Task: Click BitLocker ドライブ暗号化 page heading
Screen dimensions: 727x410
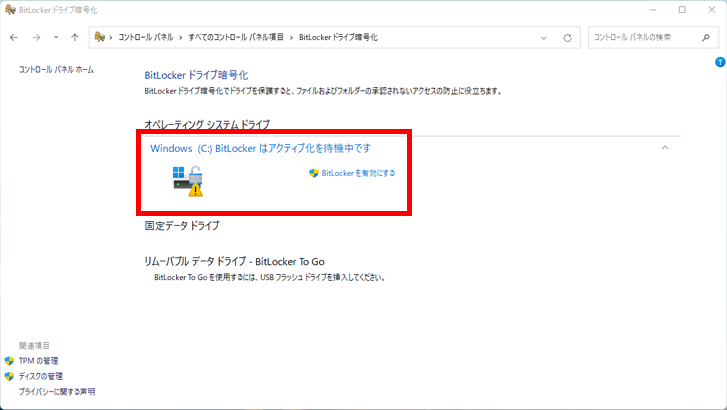Action: pos(196,75)
